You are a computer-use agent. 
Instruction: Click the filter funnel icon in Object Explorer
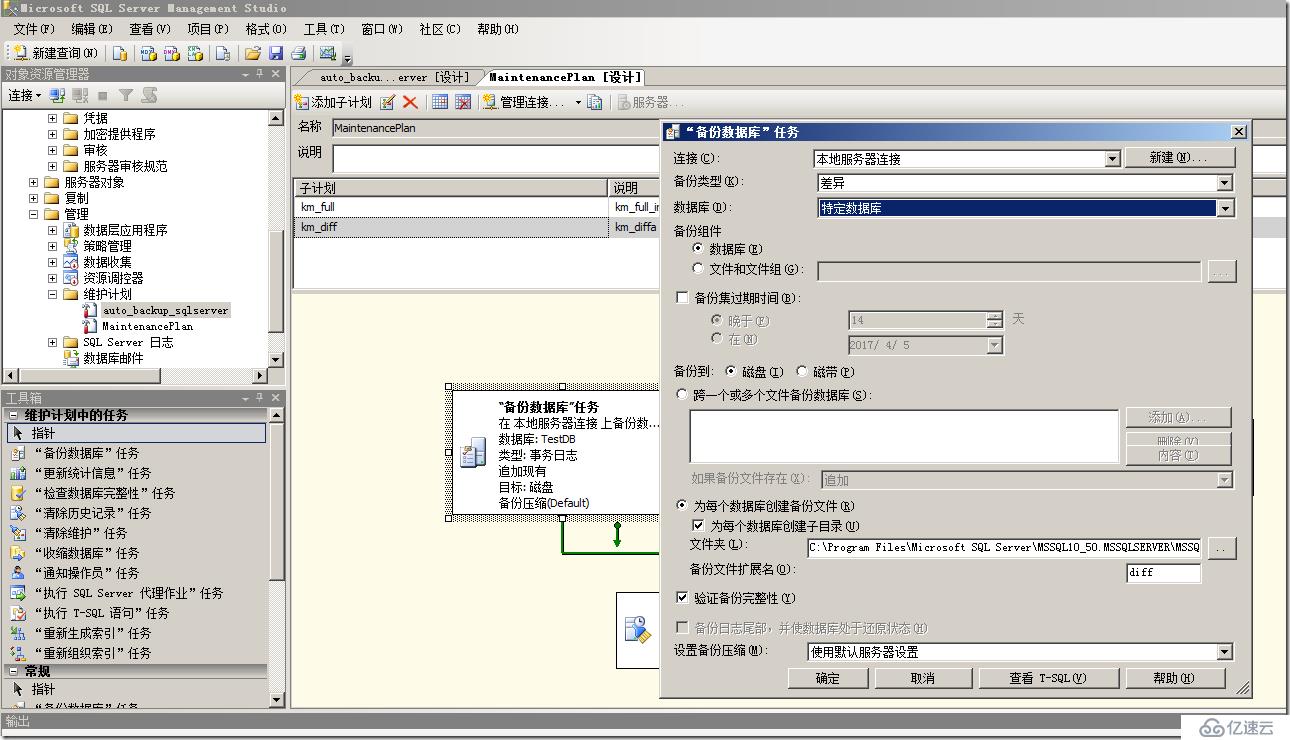pyautogui.click(x=126, y=95)
